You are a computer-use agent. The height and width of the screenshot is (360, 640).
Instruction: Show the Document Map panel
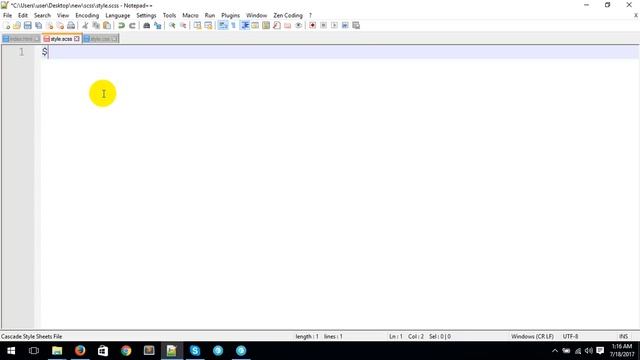coord(266,25)
